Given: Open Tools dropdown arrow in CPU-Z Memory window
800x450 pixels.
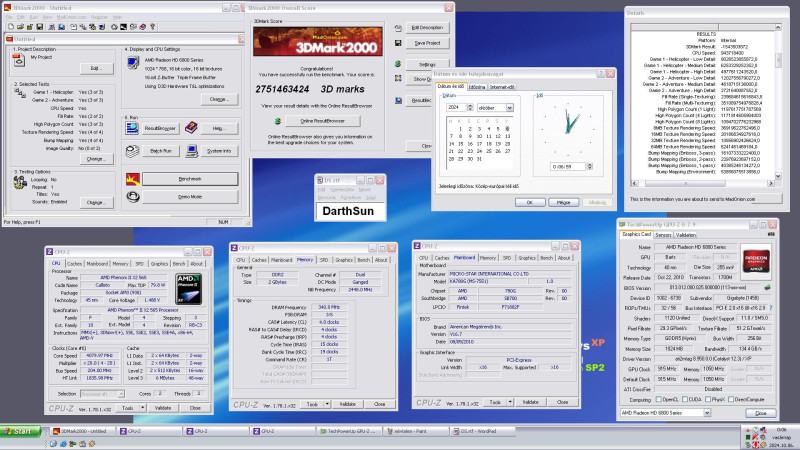Looking at the screenshot, I should (x=327, y=404).
